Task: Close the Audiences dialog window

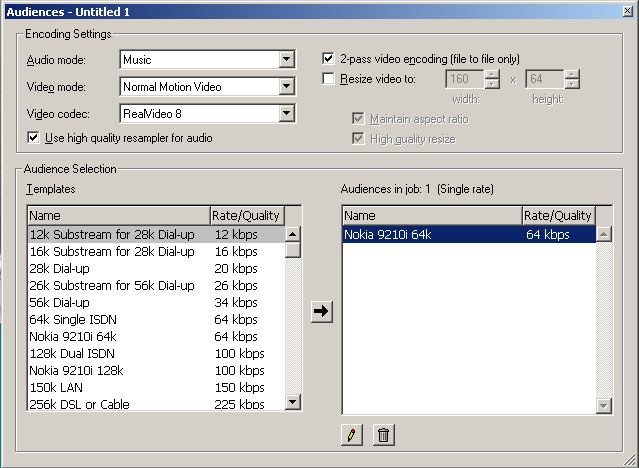Action: click(x=625, y=11)
